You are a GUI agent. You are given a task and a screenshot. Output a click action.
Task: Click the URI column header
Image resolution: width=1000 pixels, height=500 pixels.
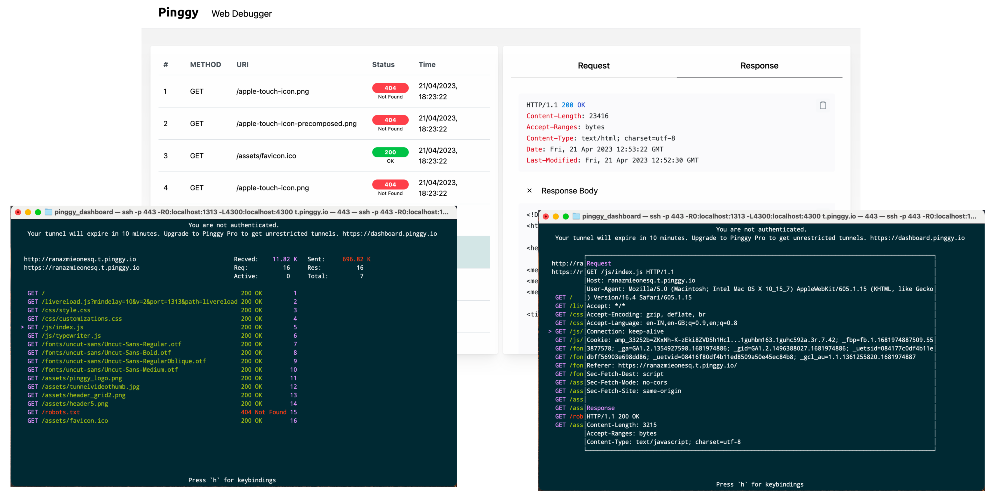click(x=242, y=64)
